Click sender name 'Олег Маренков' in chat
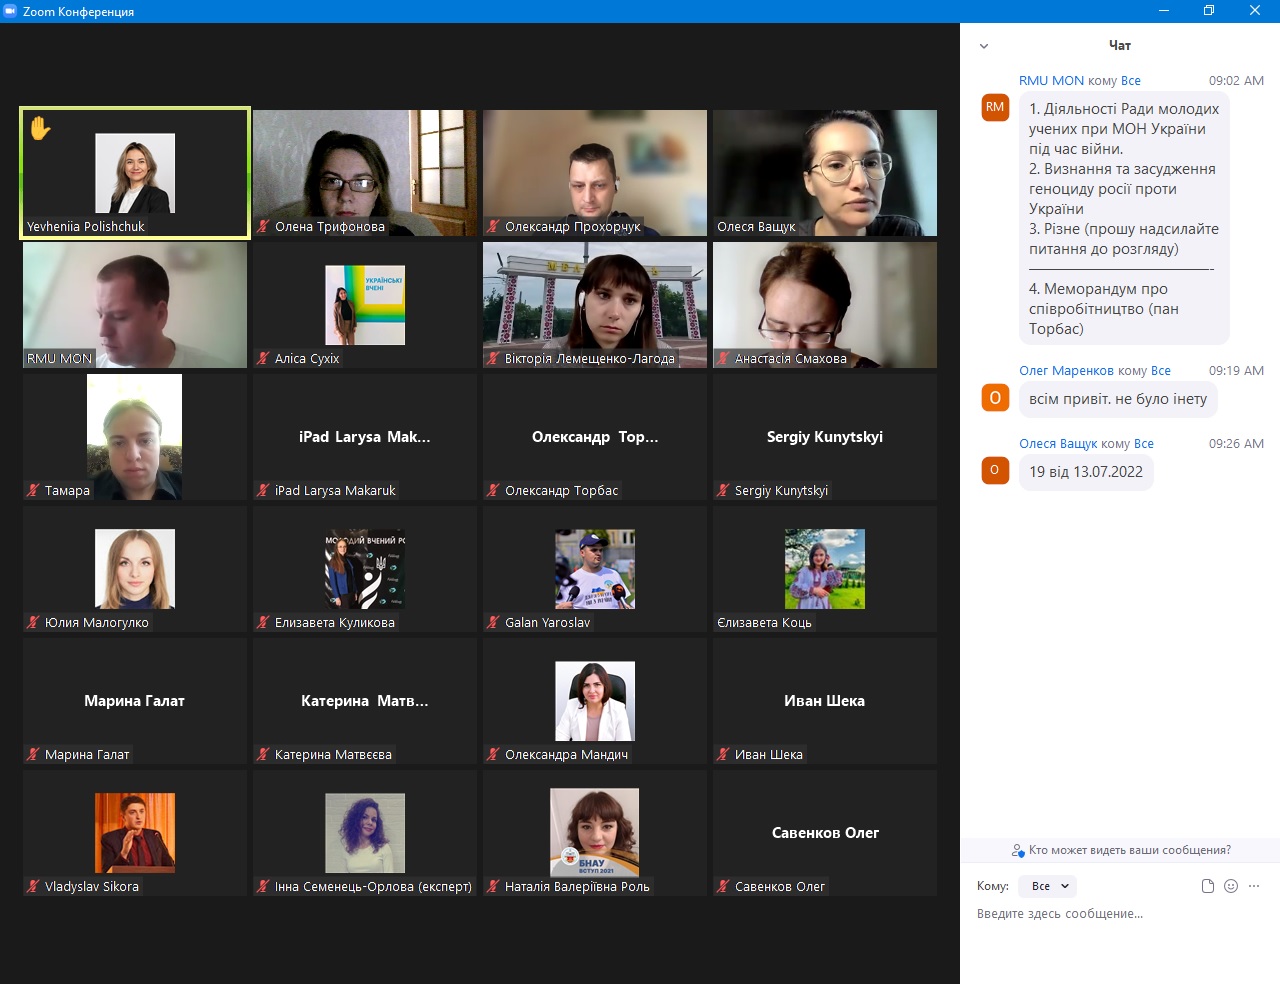1280x984 pixels. point(1066,371)
